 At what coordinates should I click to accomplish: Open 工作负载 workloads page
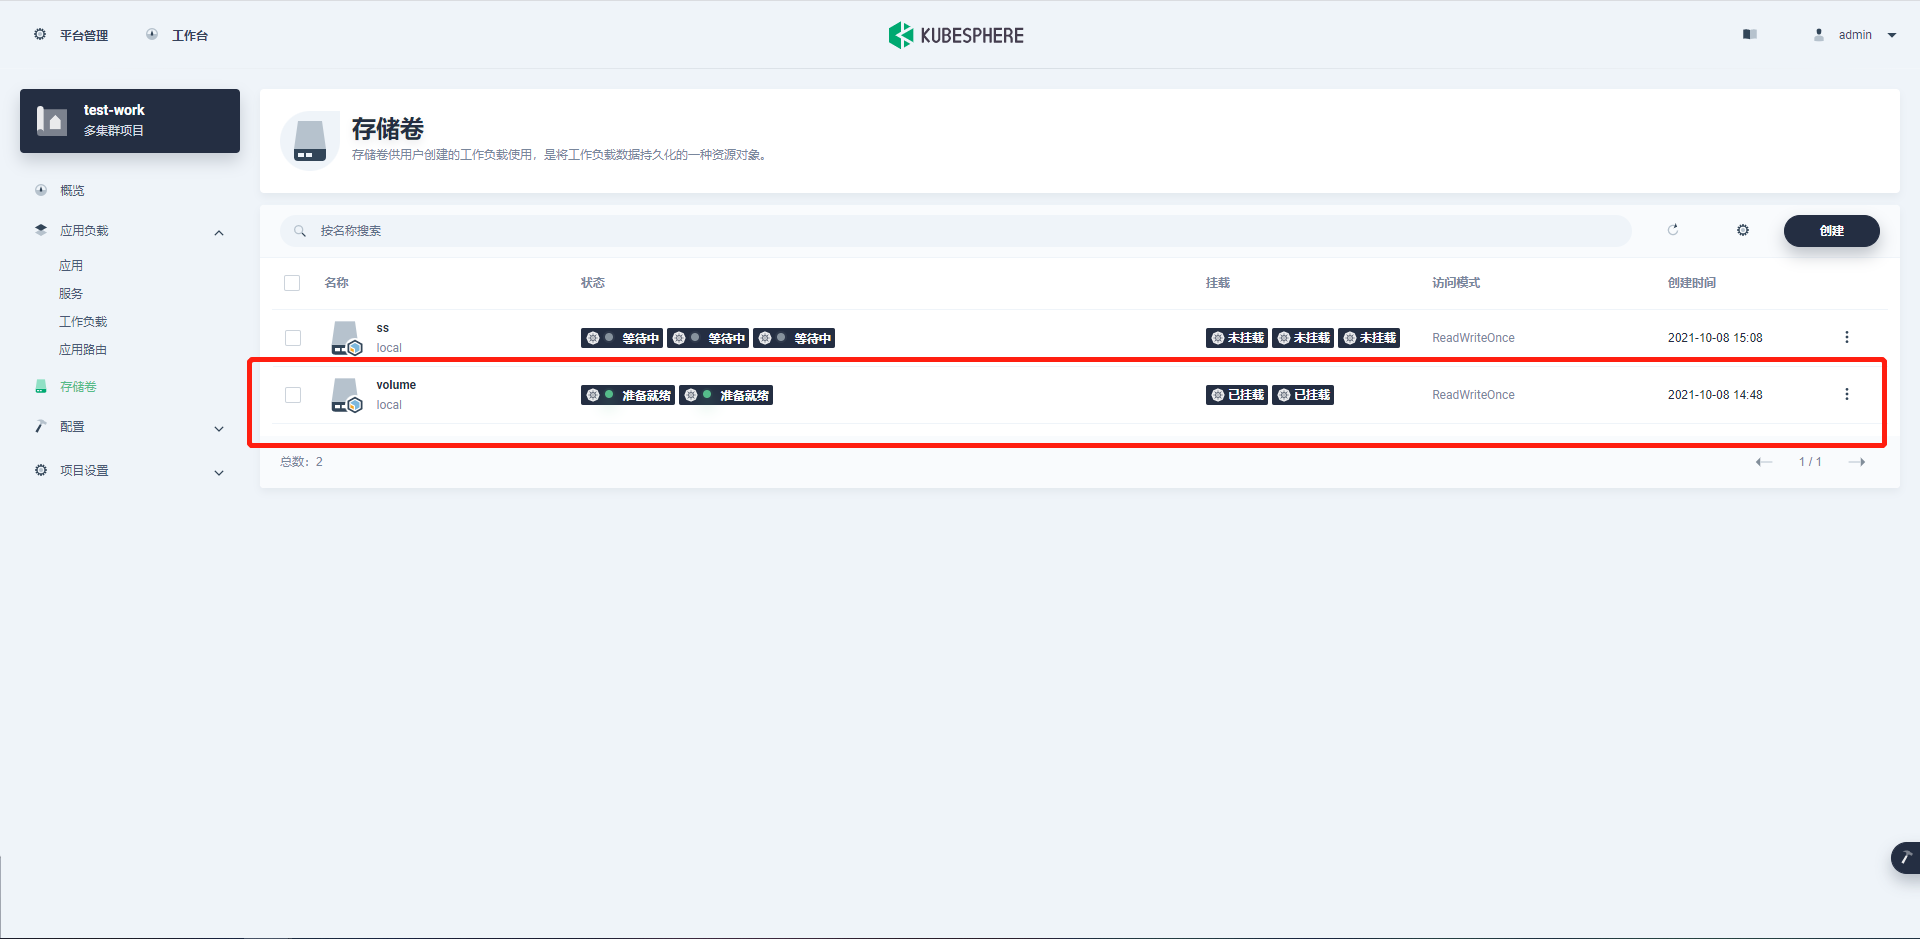click(83, 321)
